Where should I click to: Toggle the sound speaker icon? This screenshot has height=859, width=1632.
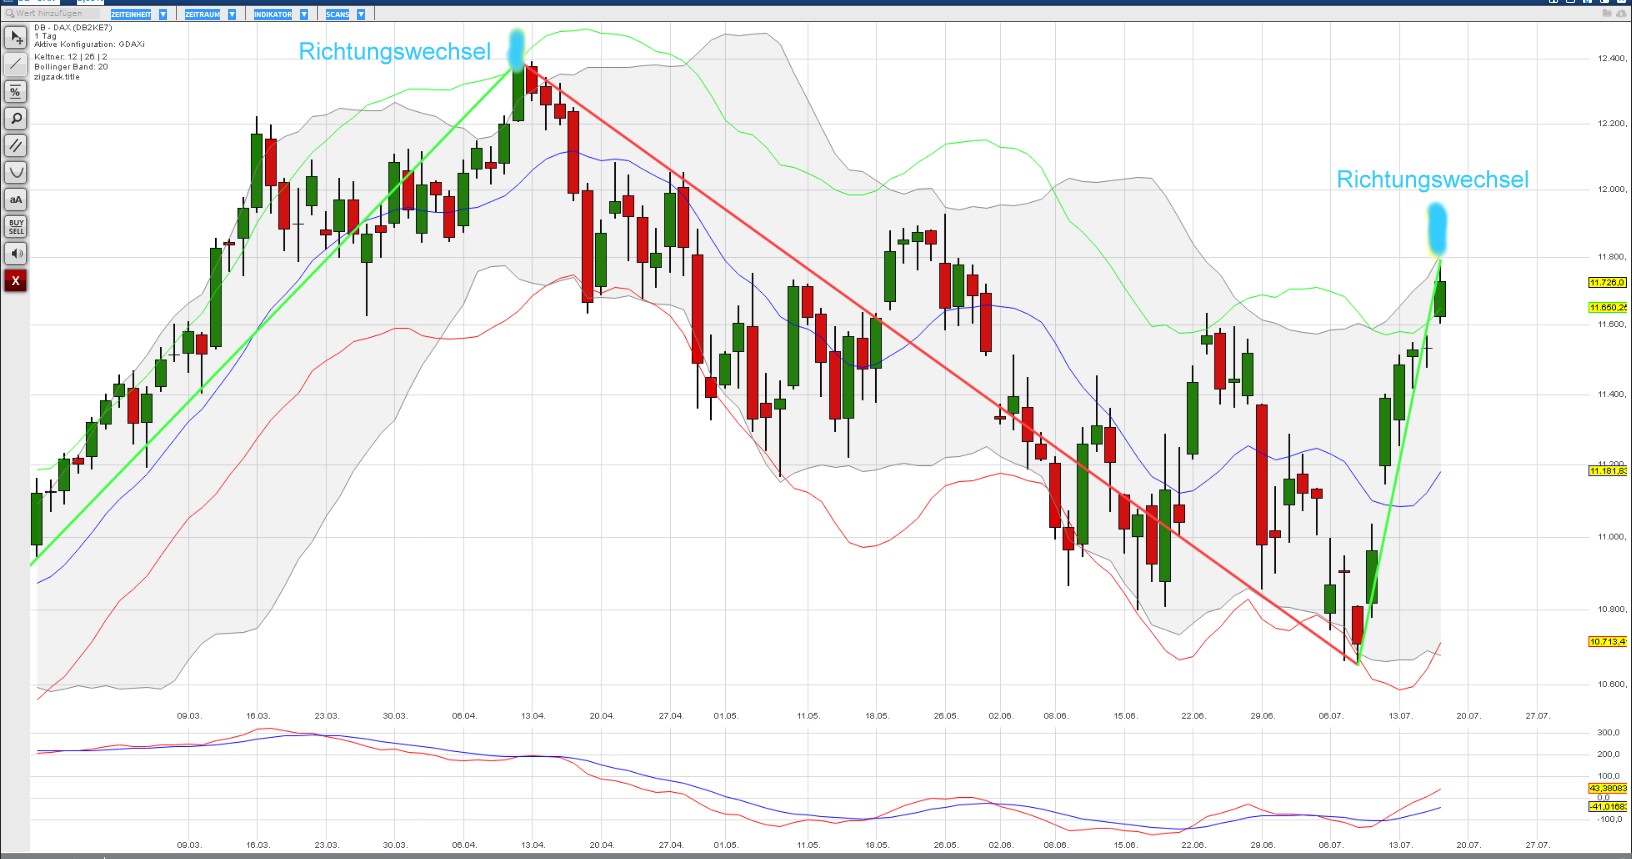tap(16, 254)
